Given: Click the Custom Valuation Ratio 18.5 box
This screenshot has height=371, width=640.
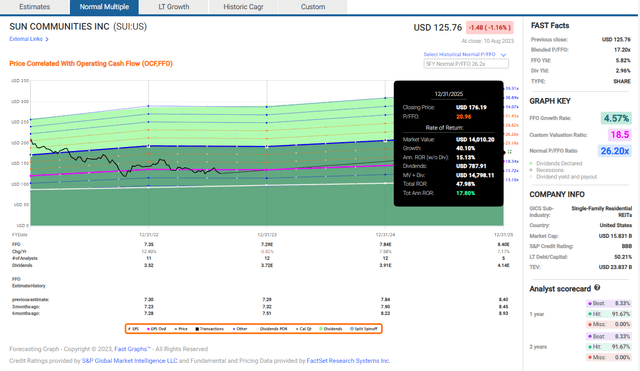Looking at the screenshot, I should [620, 135].
